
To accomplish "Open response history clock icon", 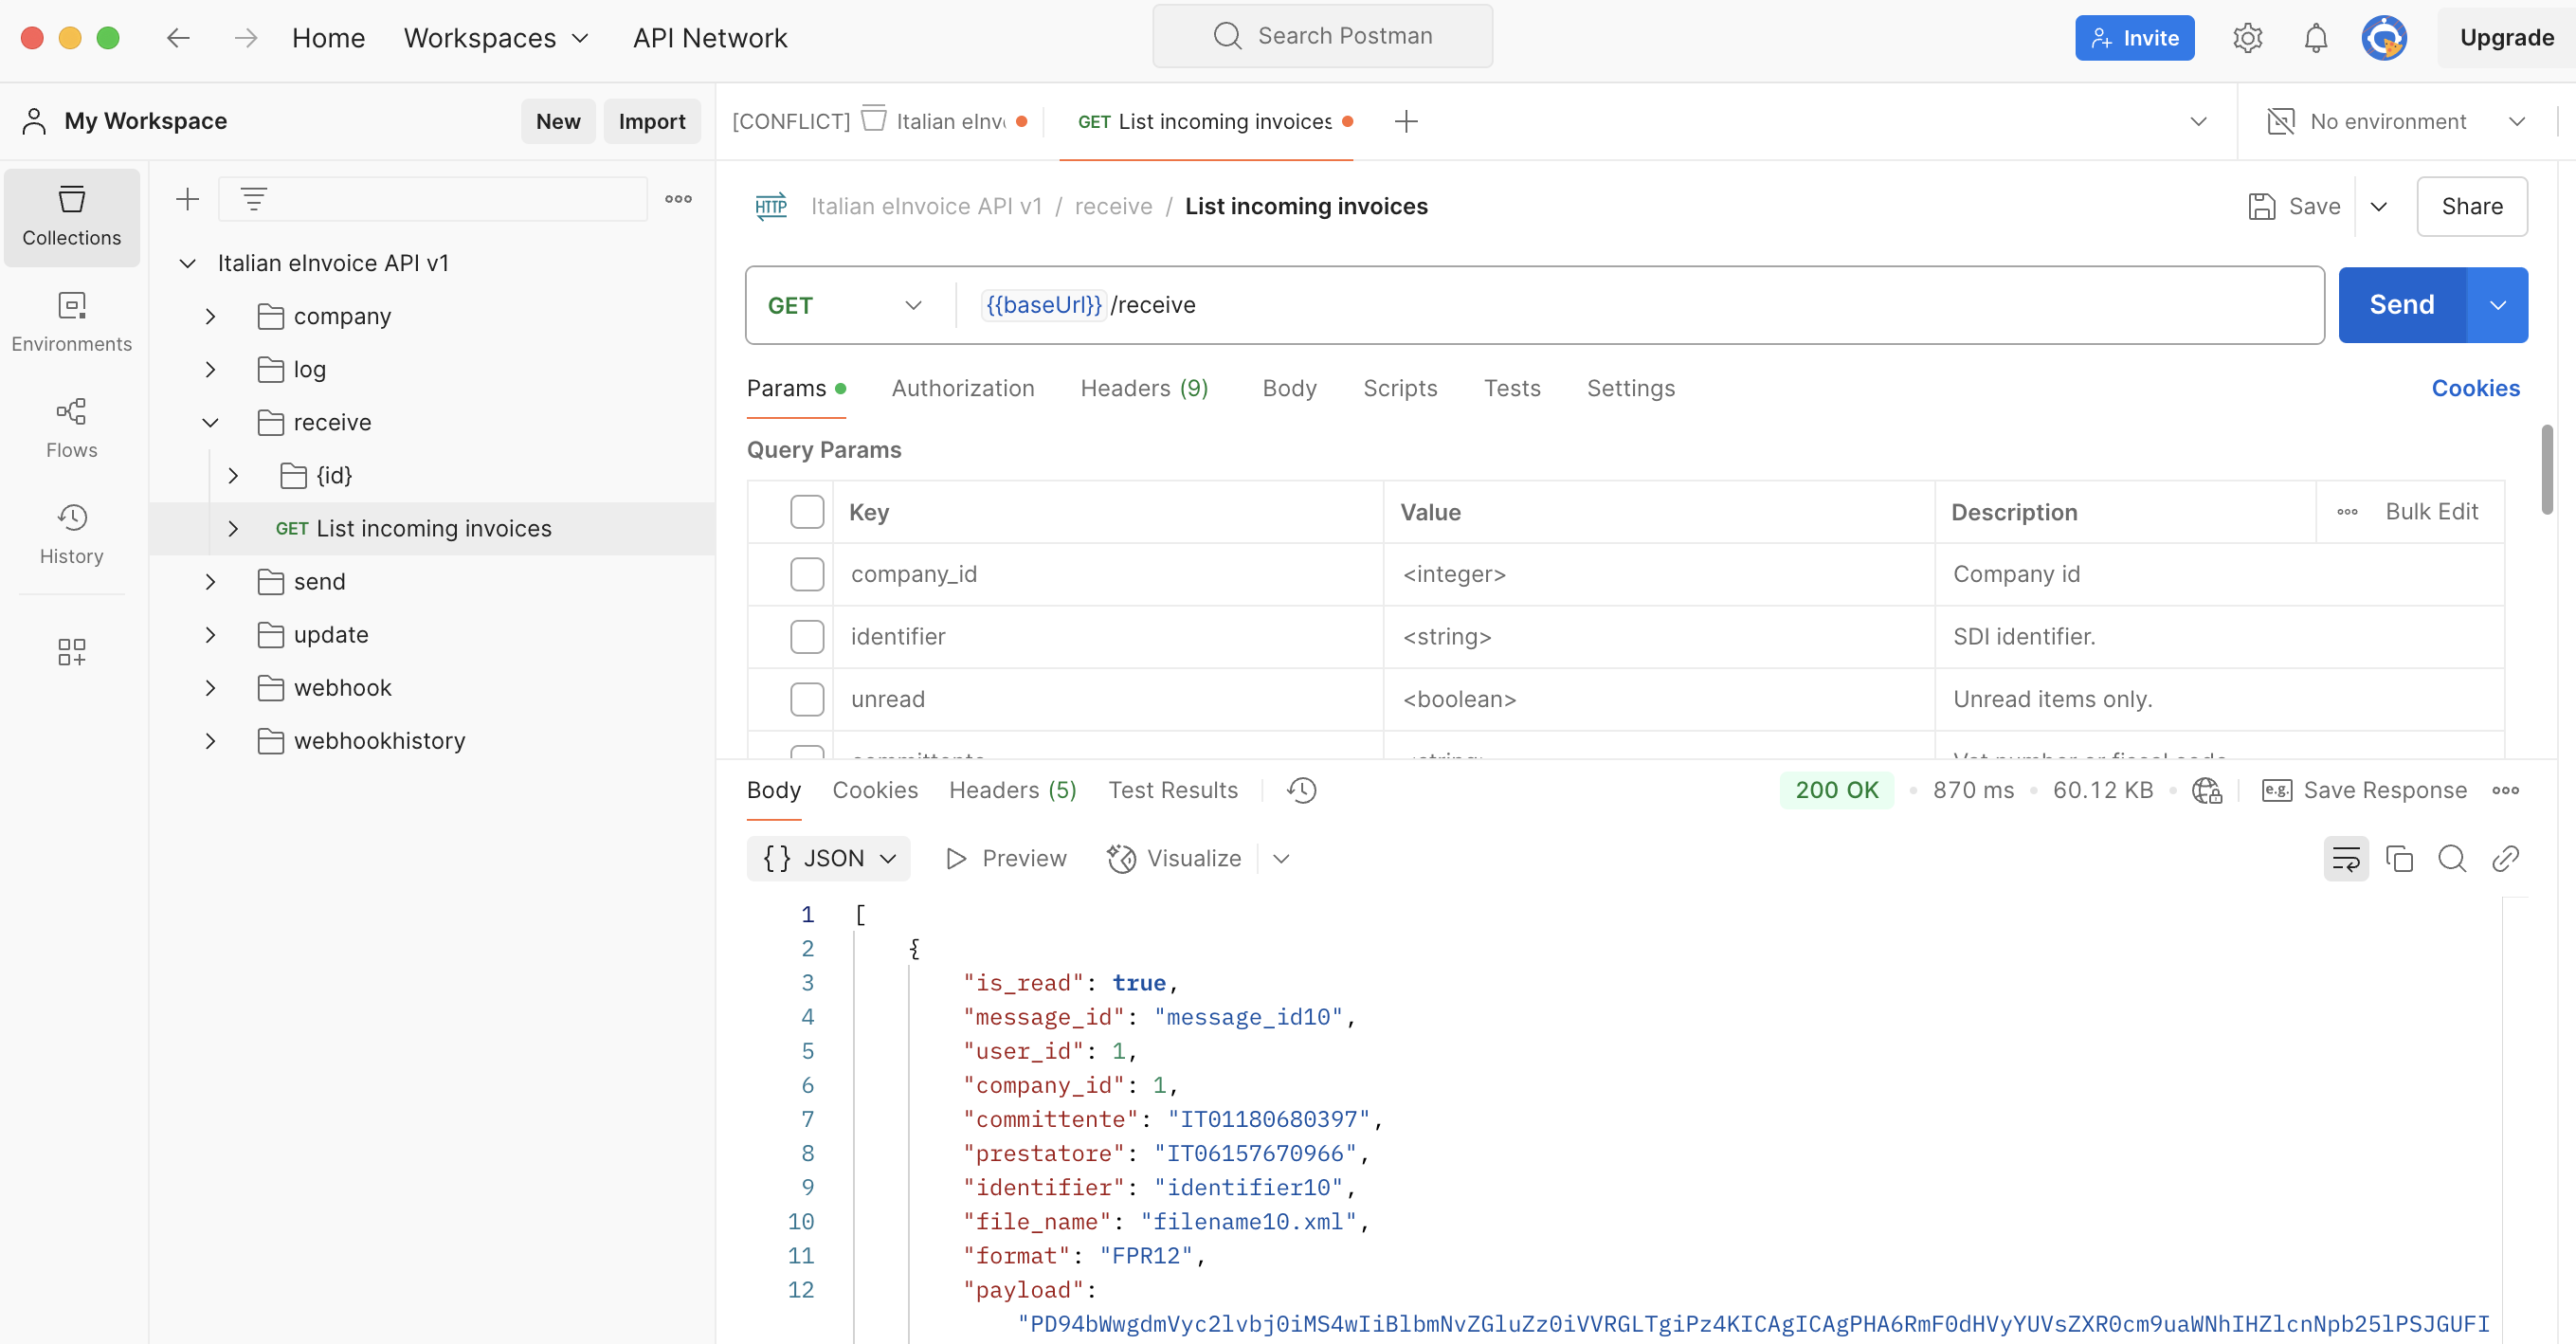I will pos(1301,790).
